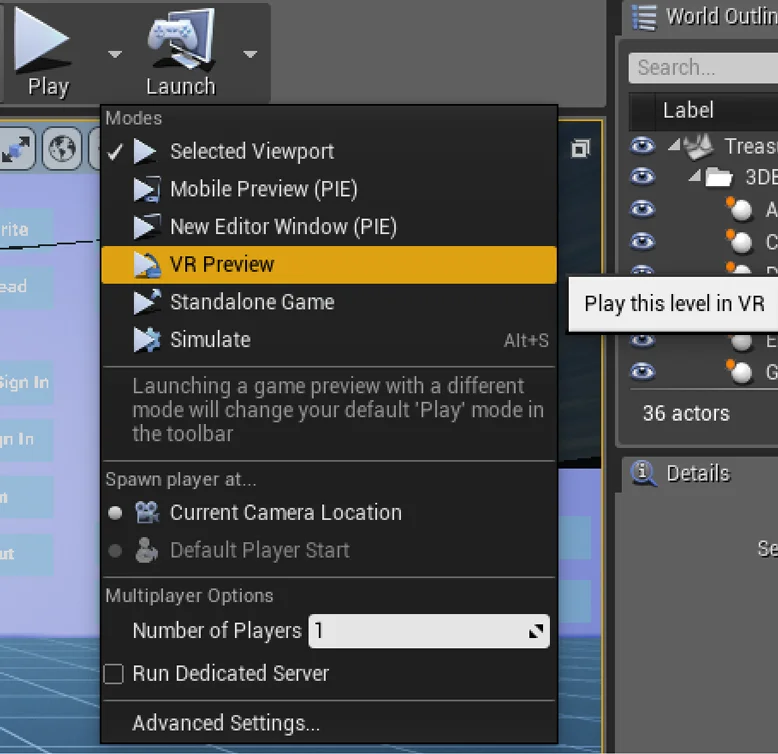Screen dimensions: 778x754
Task: Click the Default Player Start pawn icon
Action: [147, 550]
